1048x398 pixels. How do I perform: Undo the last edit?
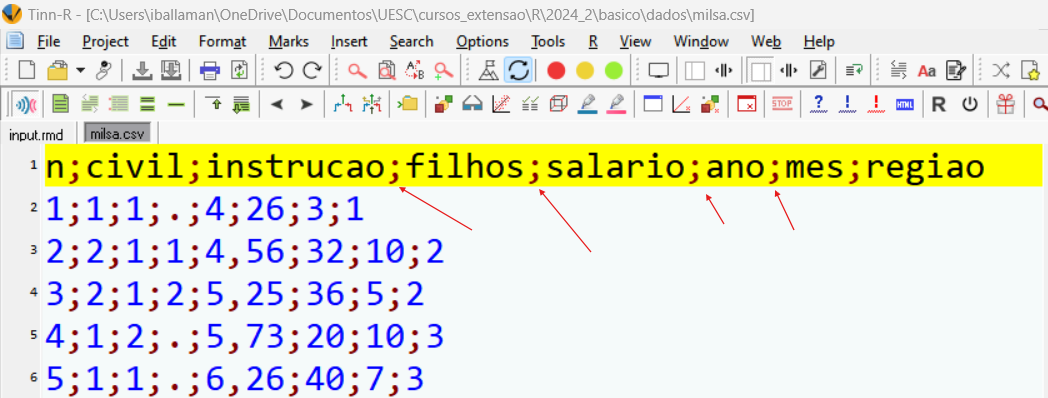click(284, 70)
